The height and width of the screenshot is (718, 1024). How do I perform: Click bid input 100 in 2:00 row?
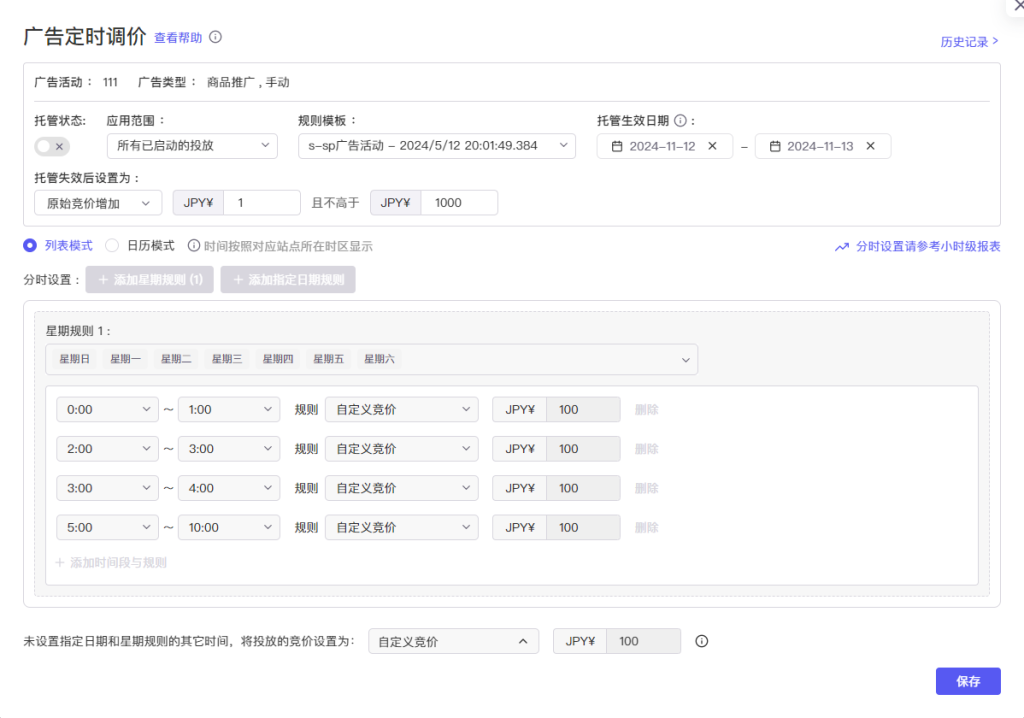click(583, 449)
